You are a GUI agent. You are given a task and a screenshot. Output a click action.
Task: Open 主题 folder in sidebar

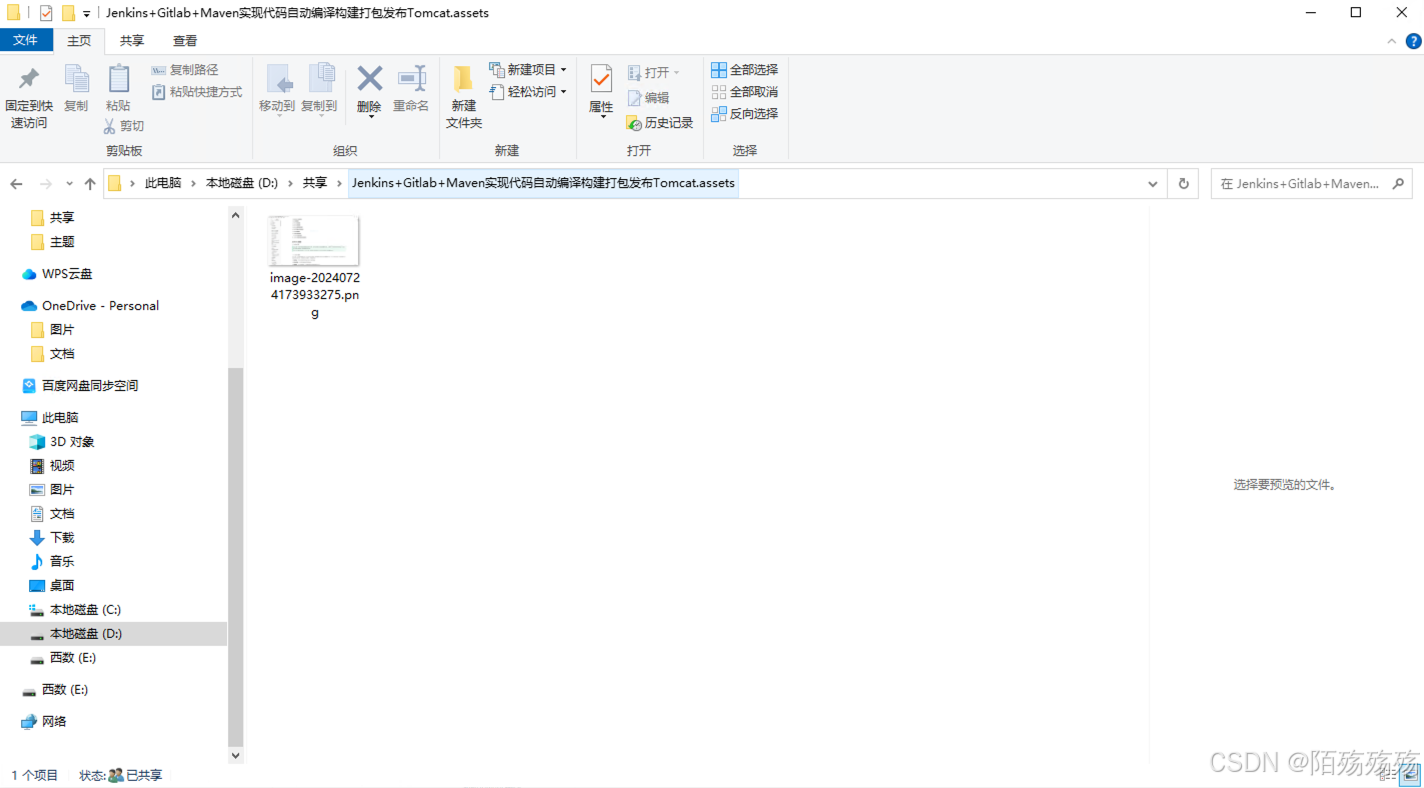click(62, 241)
